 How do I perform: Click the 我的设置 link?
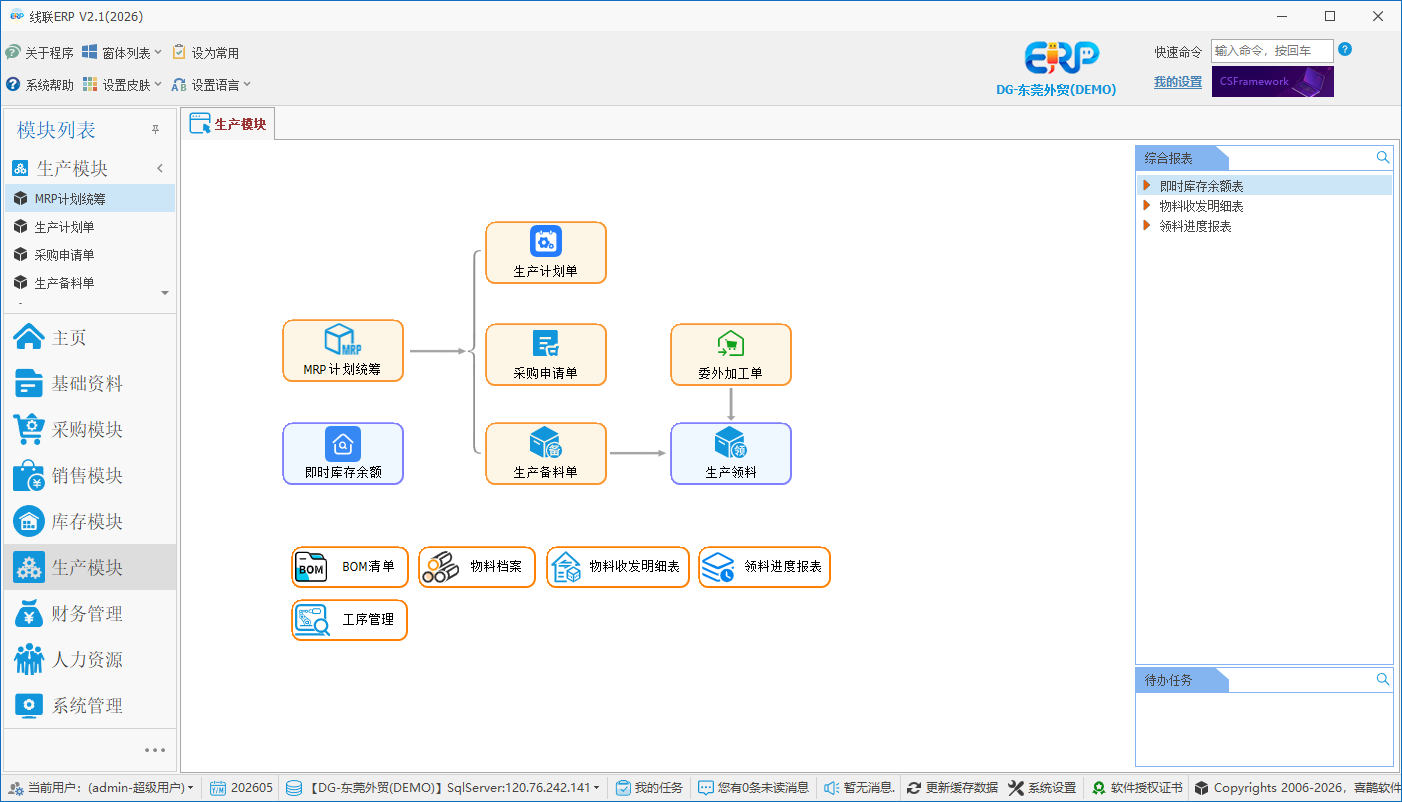(x=1178, y=82)
